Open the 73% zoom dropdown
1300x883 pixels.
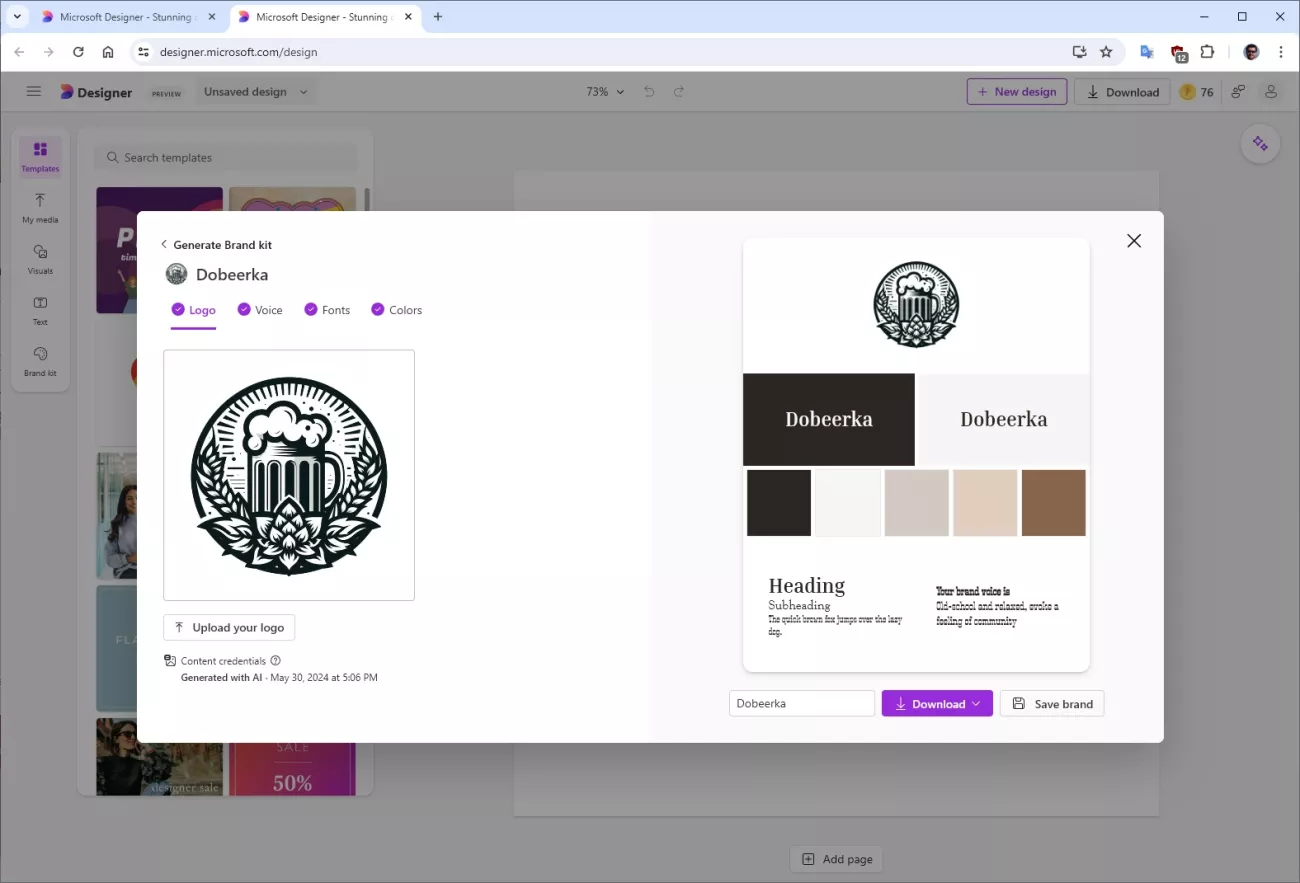tap(605, 92)
